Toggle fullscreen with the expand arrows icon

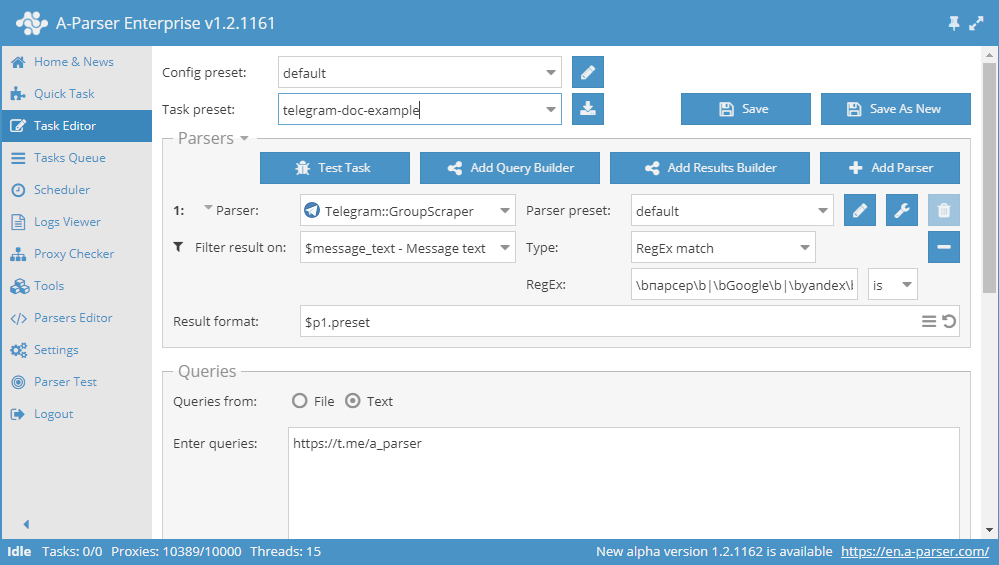977,23
